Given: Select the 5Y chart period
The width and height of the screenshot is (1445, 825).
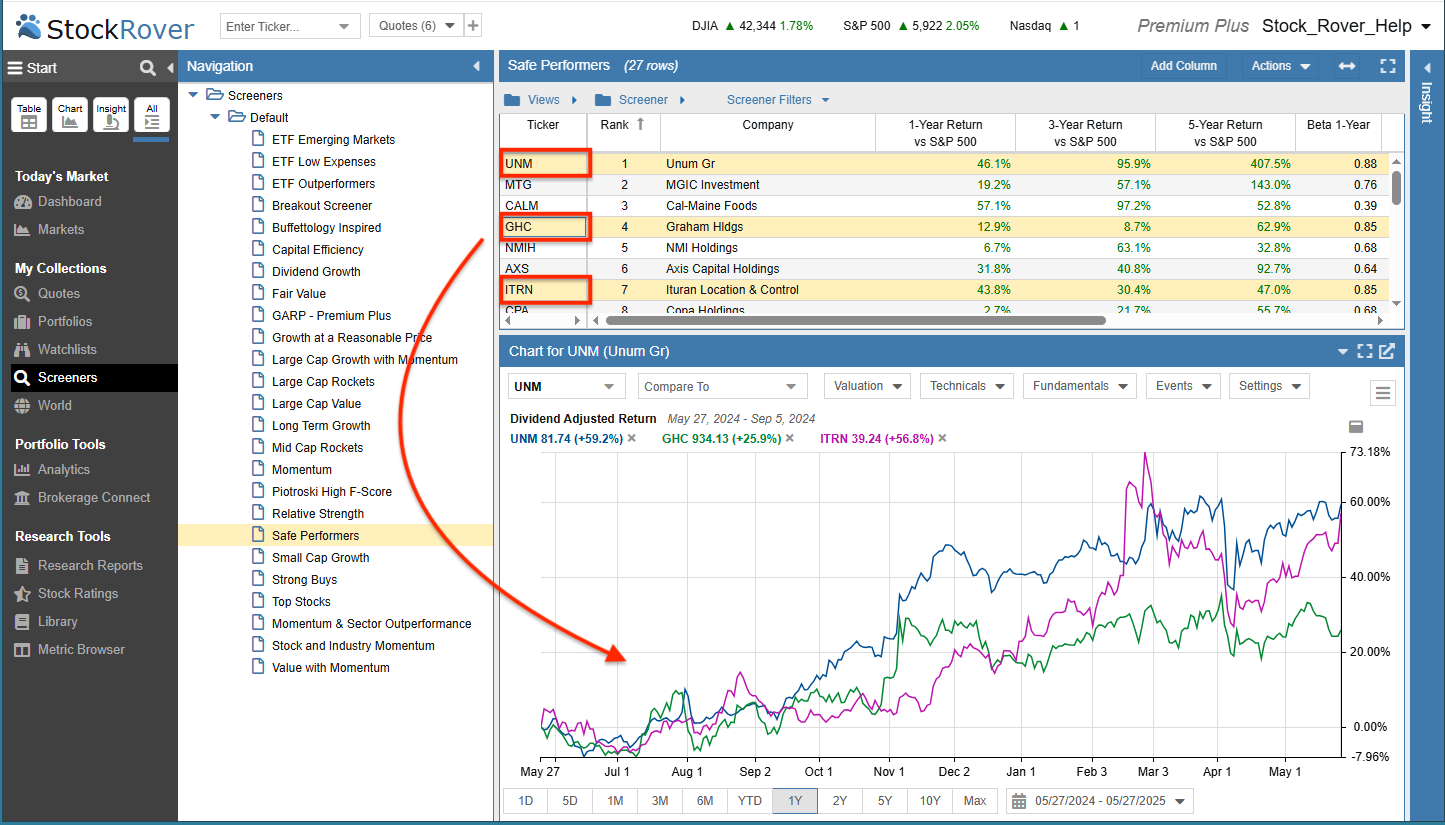Looking at the screenshot, I should click(x=885, y=801).
